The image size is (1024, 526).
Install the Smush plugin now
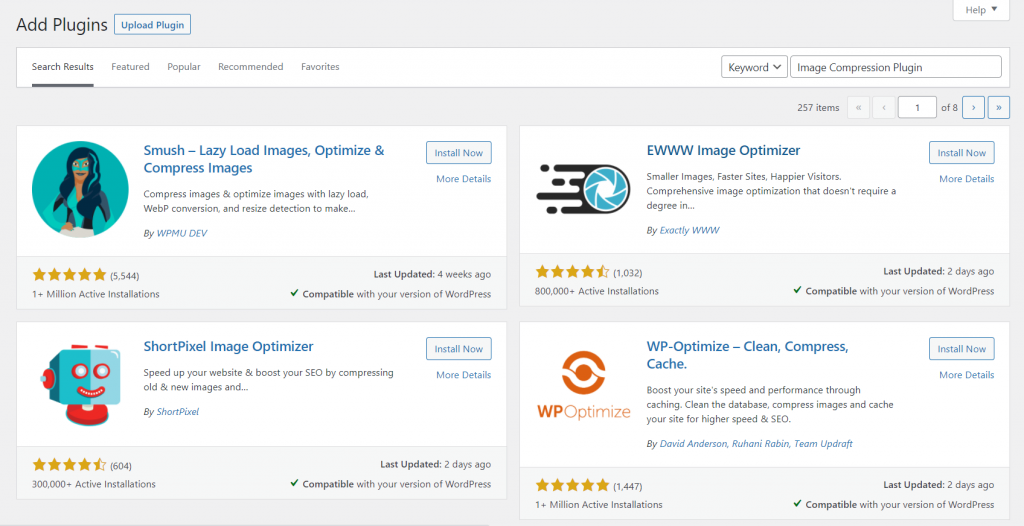click(458, 152)
